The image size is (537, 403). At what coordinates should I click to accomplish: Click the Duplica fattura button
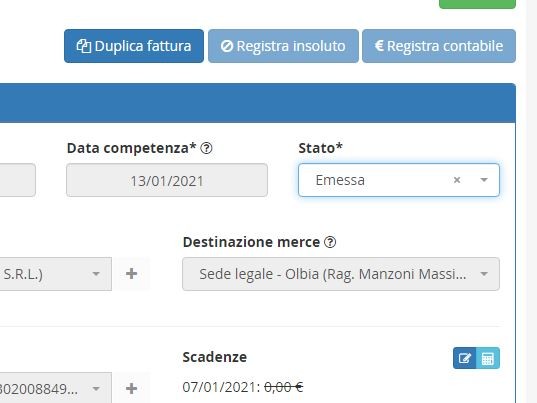click(134, 46)
